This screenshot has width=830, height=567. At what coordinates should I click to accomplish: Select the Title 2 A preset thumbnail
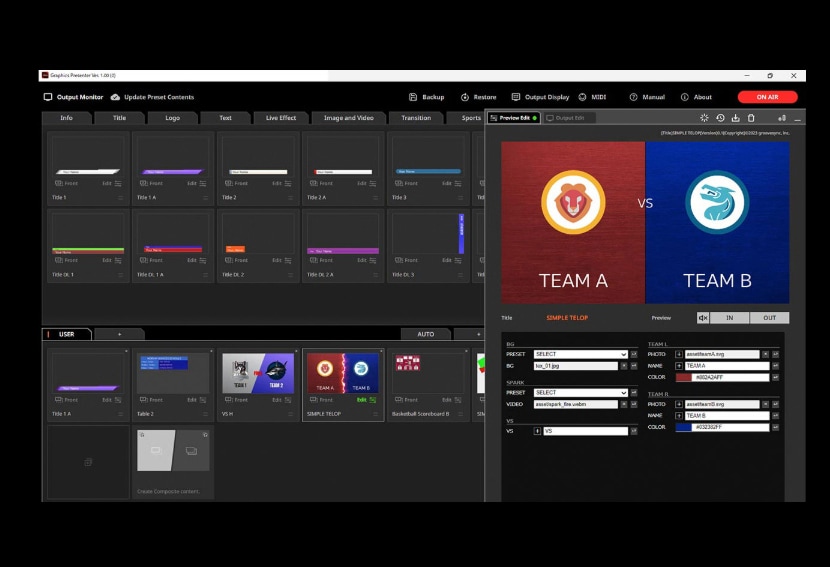coord(343,160)
